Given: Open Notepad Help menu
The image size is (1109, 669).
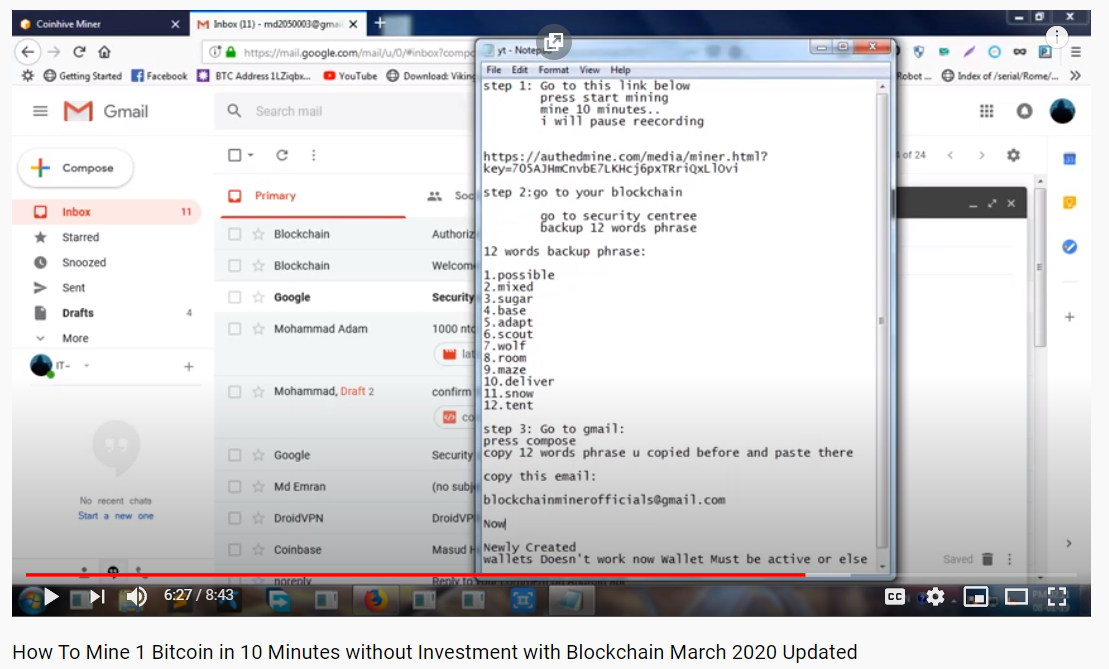Looking at the screenshot, I should [620, 70].
